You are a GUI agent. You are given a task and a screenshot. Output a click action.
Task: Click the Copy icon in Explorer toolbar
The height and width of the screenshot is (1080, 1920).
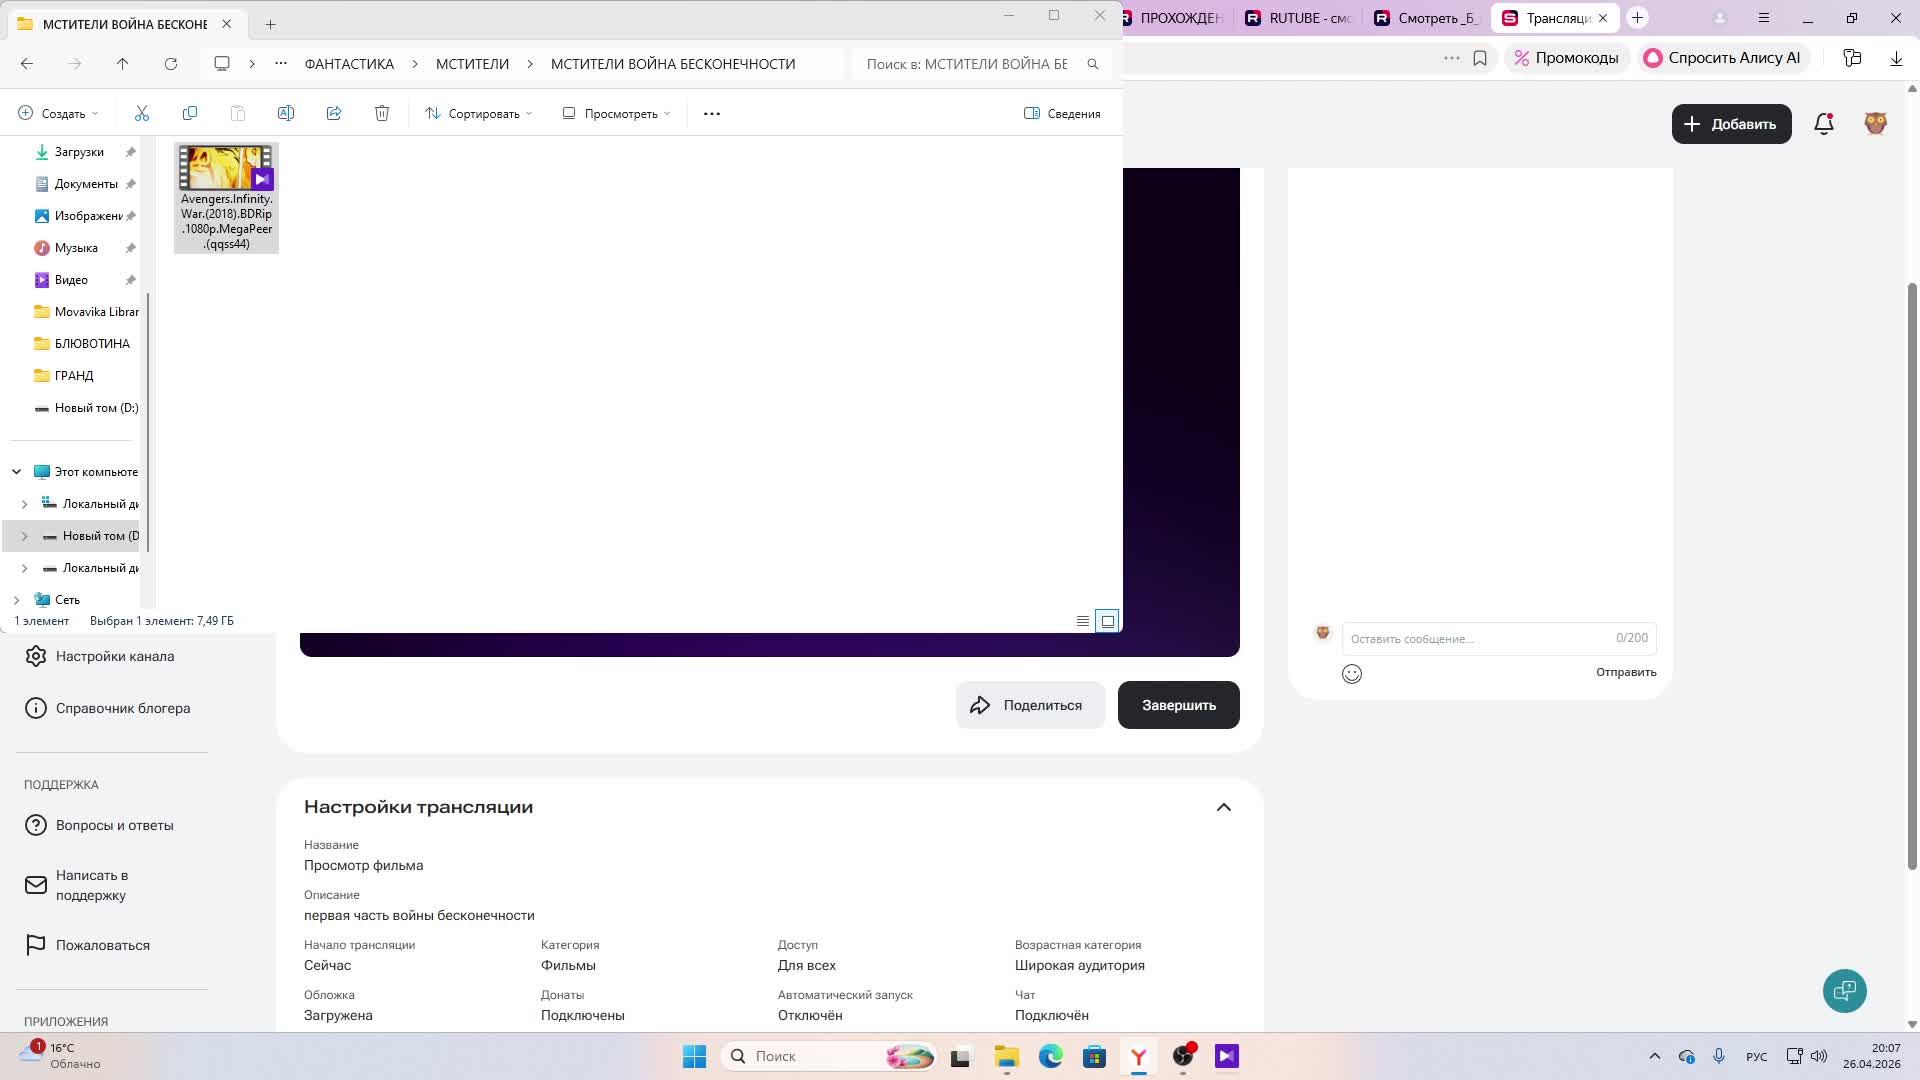point(190,114)
